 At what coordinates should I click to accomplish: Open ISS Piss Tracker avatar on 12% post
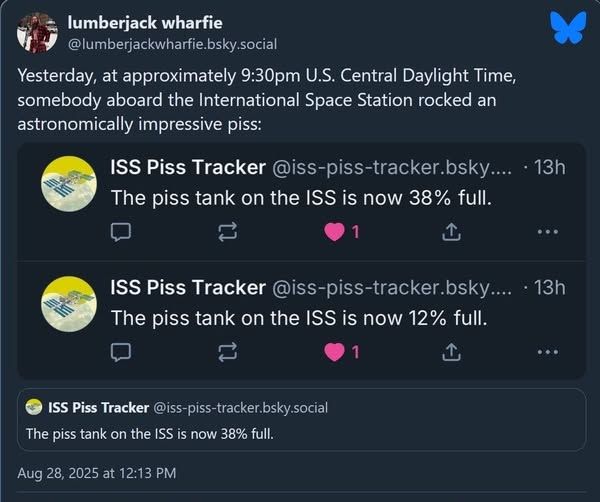click(68, 303)
